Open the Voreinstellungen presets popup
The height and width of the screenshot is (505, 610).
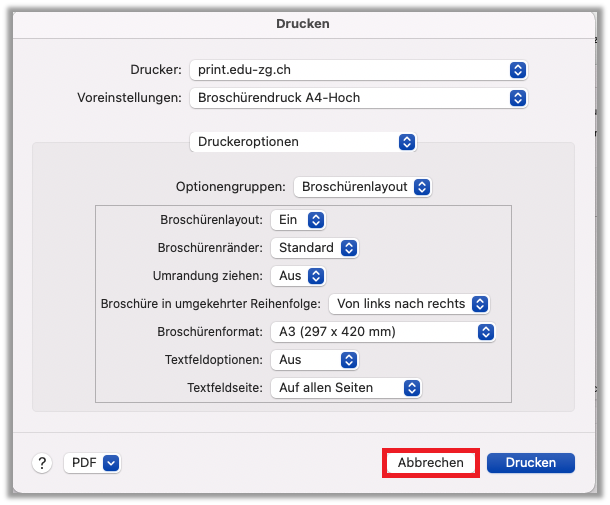pyautogui.click(x=357, y=98)
